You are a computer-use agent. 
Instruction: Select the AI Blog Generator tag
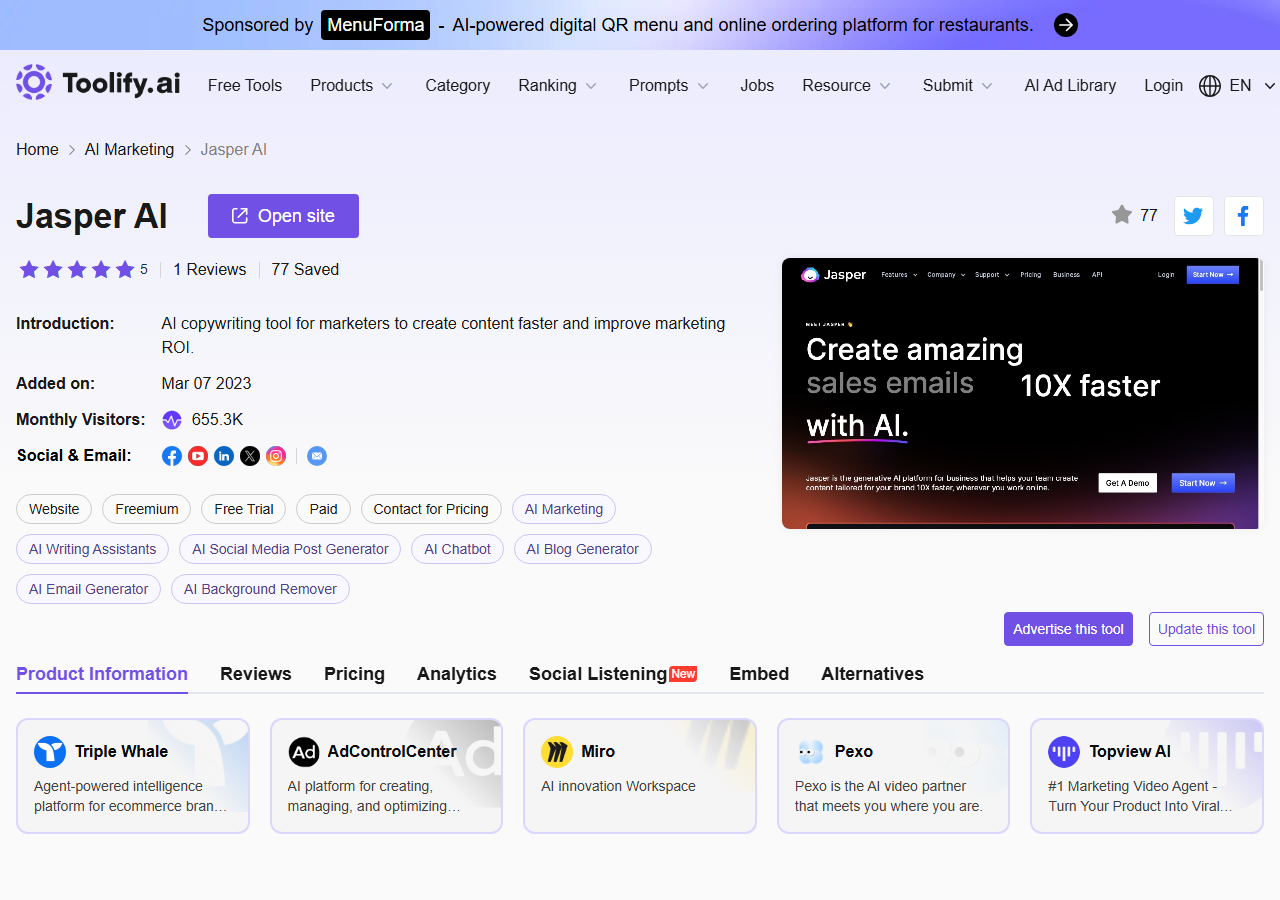pos(582,549)
